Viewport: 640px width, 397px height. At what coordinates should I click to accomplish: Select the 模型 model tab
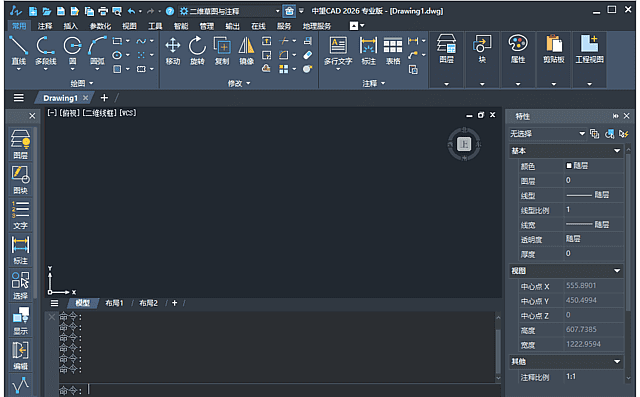pyautogui.click(x=82, y=303)
